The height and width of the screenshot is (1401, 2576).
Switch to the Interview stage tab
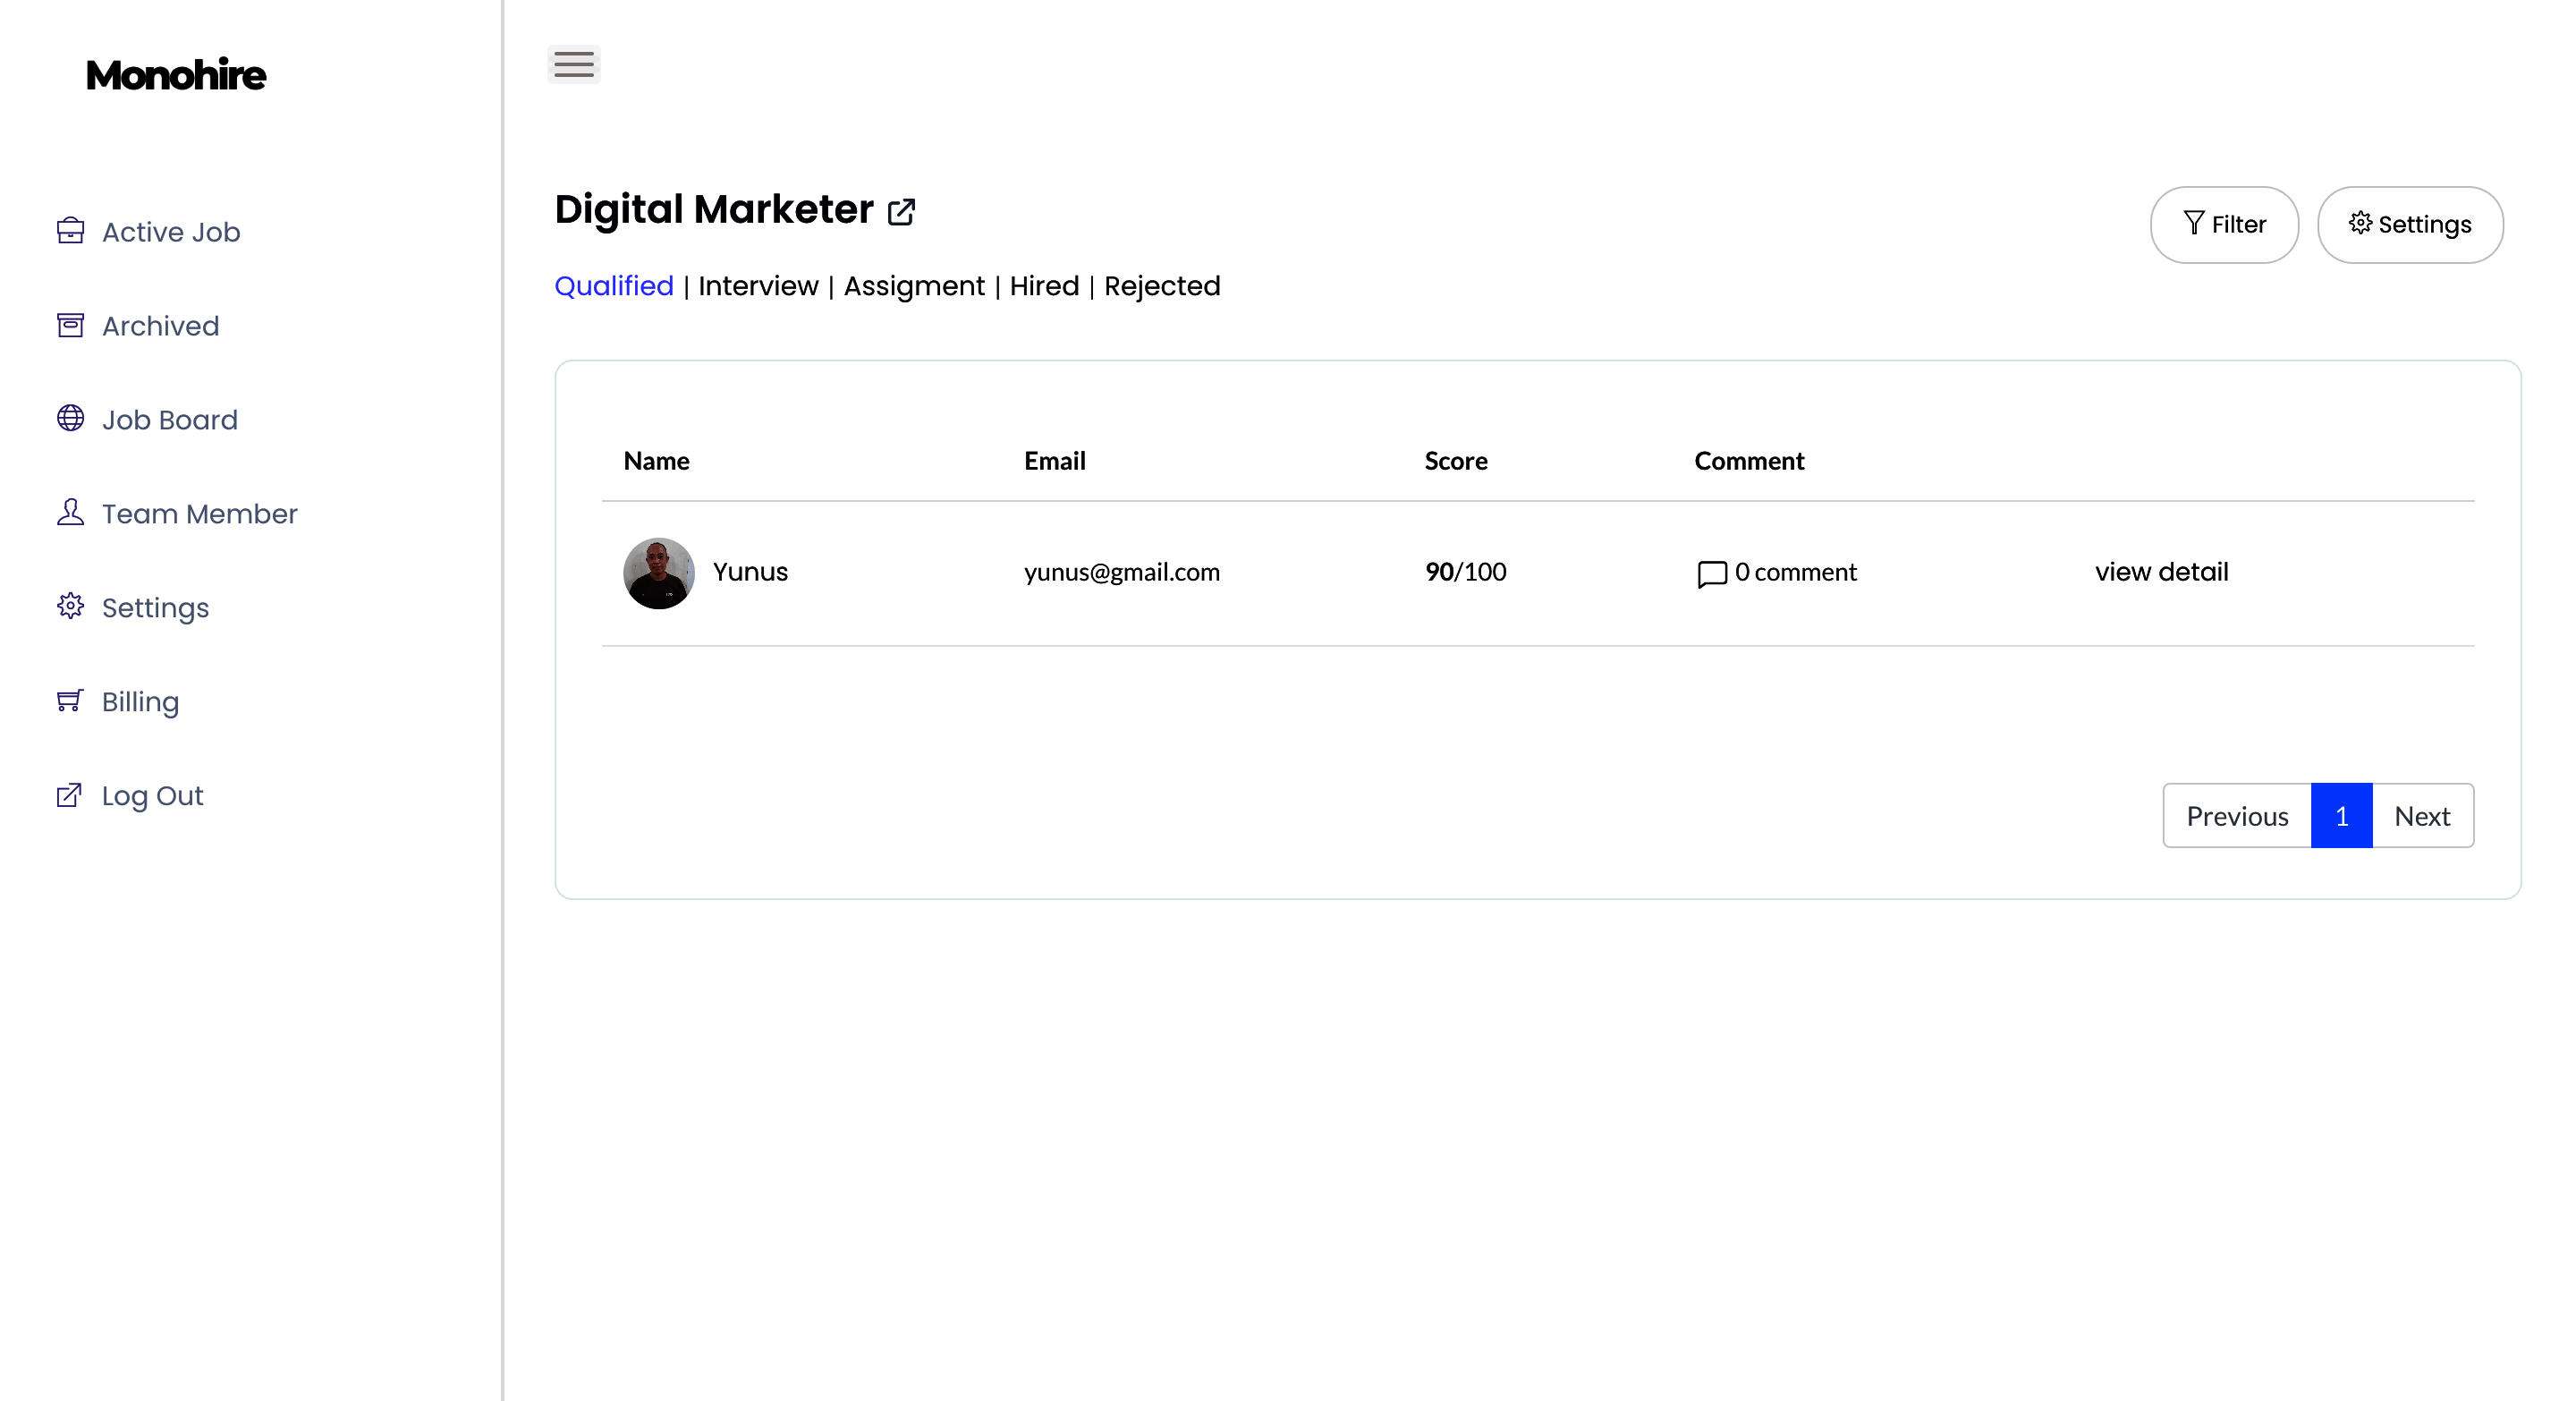pos(757,286)
